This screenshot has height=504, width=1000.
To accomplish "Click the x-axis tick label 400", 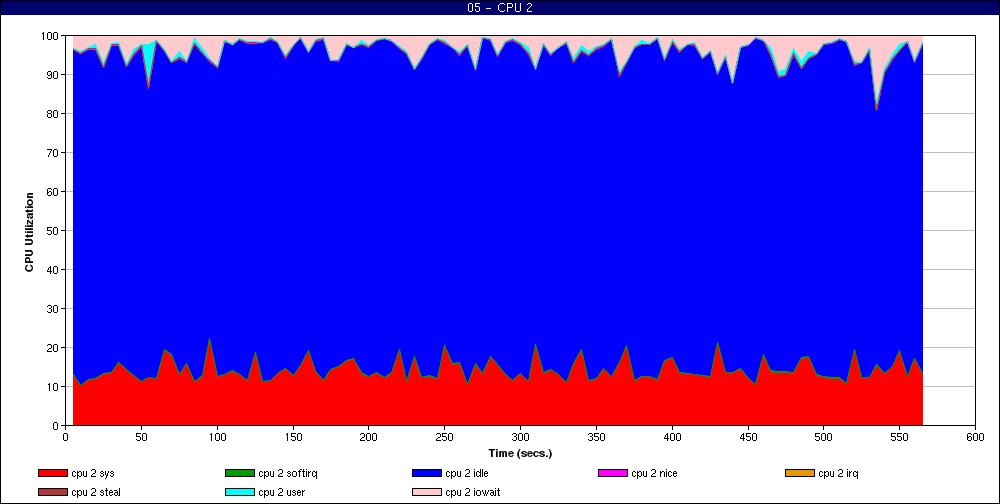I will (672, 437).
